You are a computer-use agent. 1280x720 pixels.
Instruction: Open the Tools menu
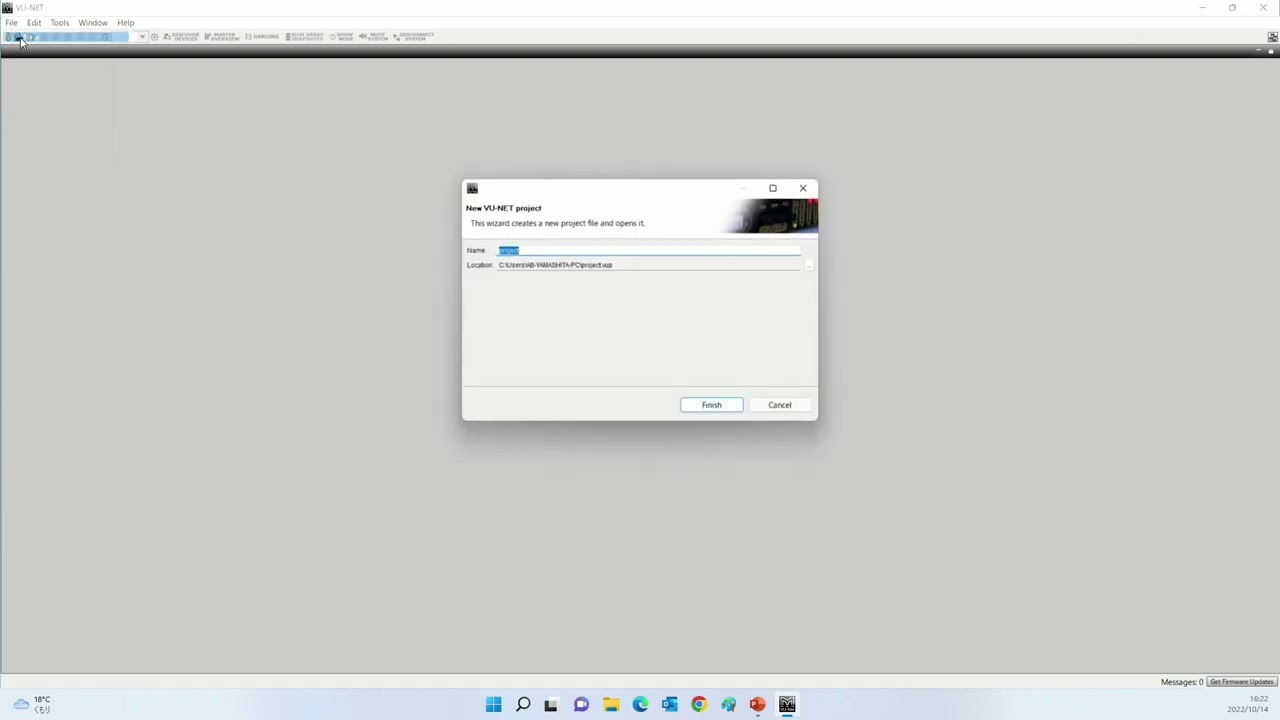click(60, 22)
